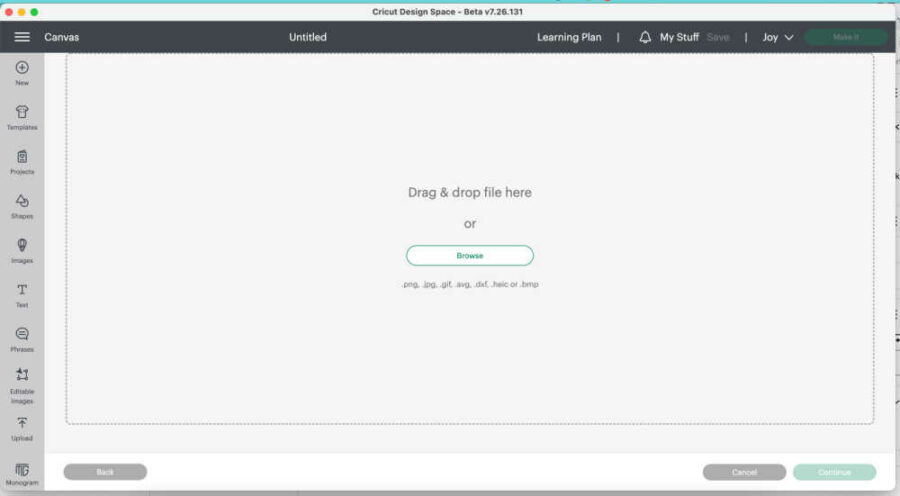Cancel the upload
The height and width of the screenshot is (496, 900).
[744, 472]
